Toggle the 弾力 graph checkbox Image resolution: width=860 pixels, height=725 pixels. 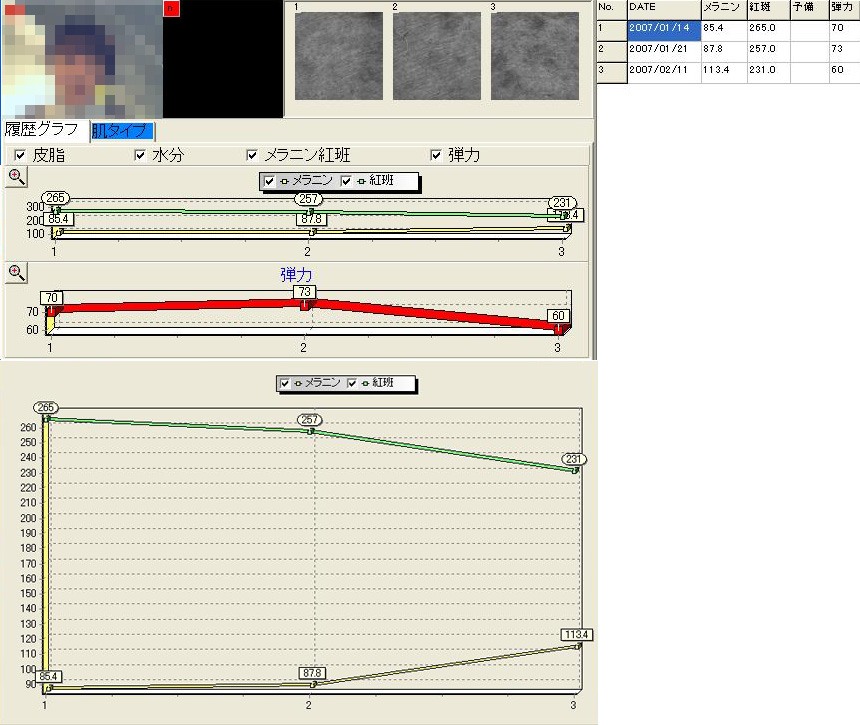(435, 155)
